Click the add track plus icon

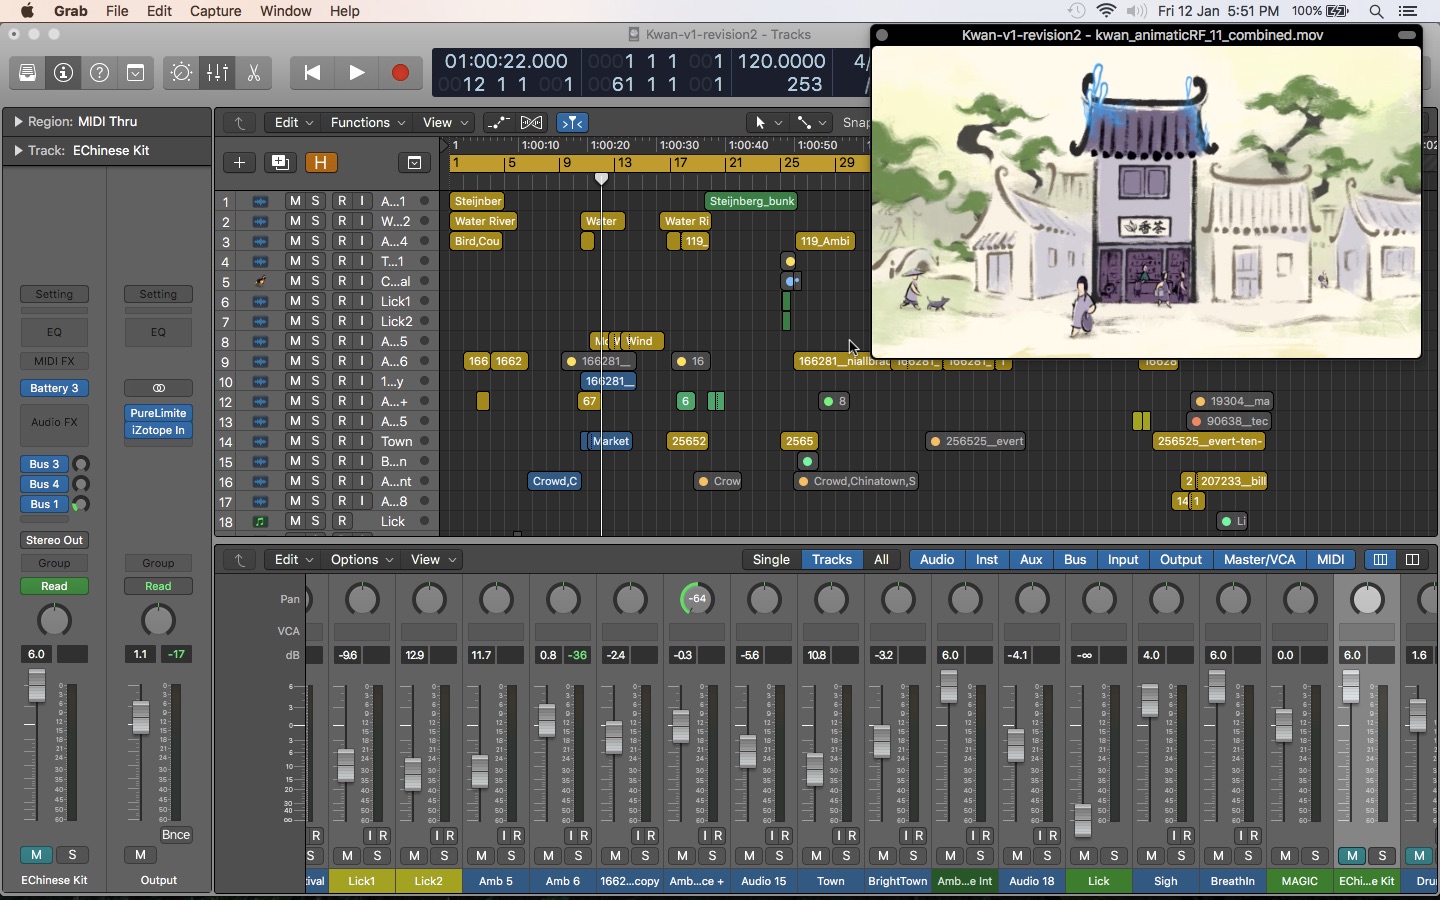239,163
